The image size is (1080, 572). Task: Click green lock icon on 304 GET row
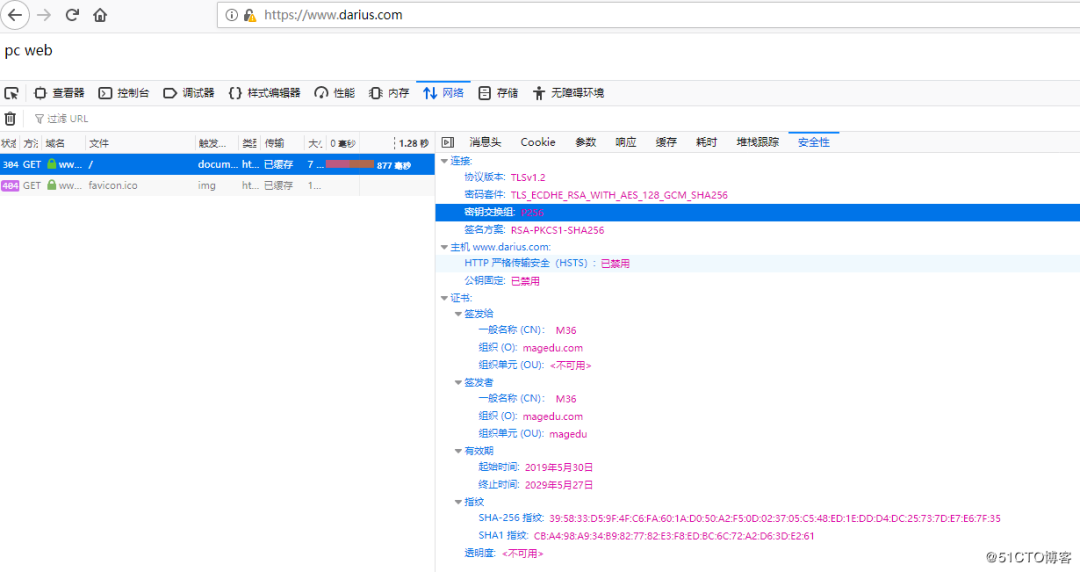52,164
